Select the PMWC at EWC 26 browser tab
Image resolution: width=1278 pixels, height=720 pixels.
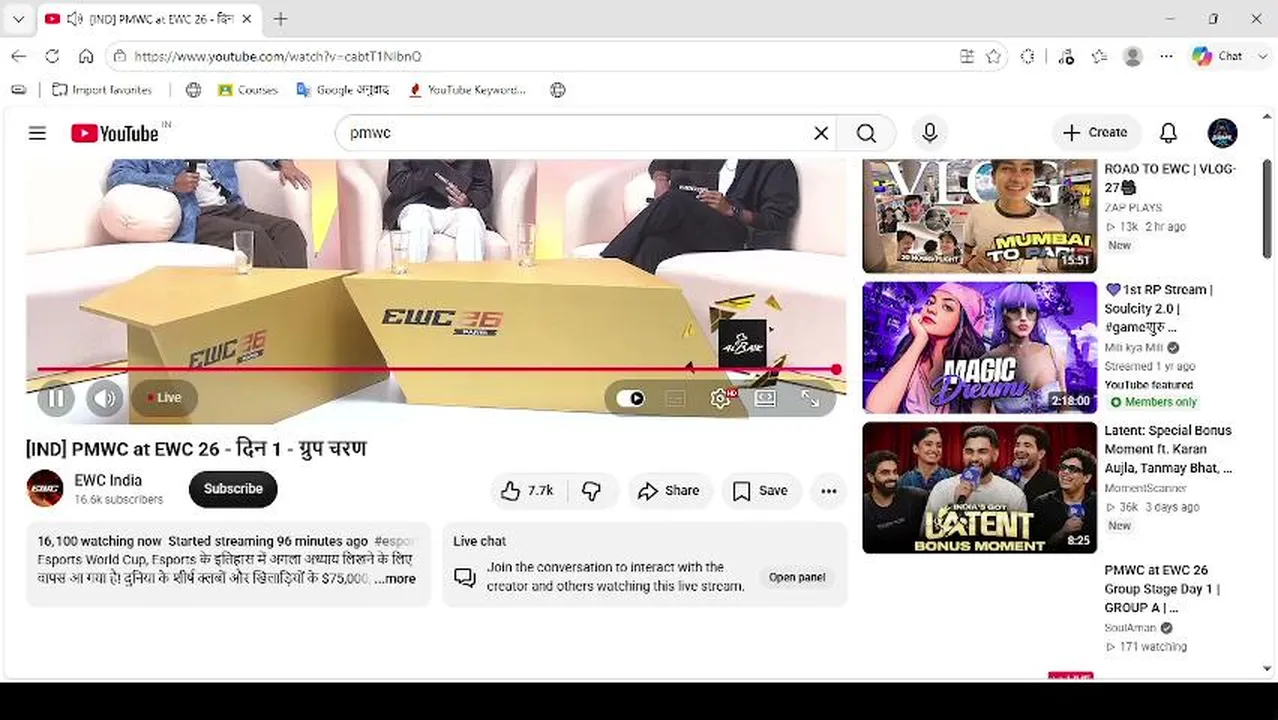pos(150,19)
